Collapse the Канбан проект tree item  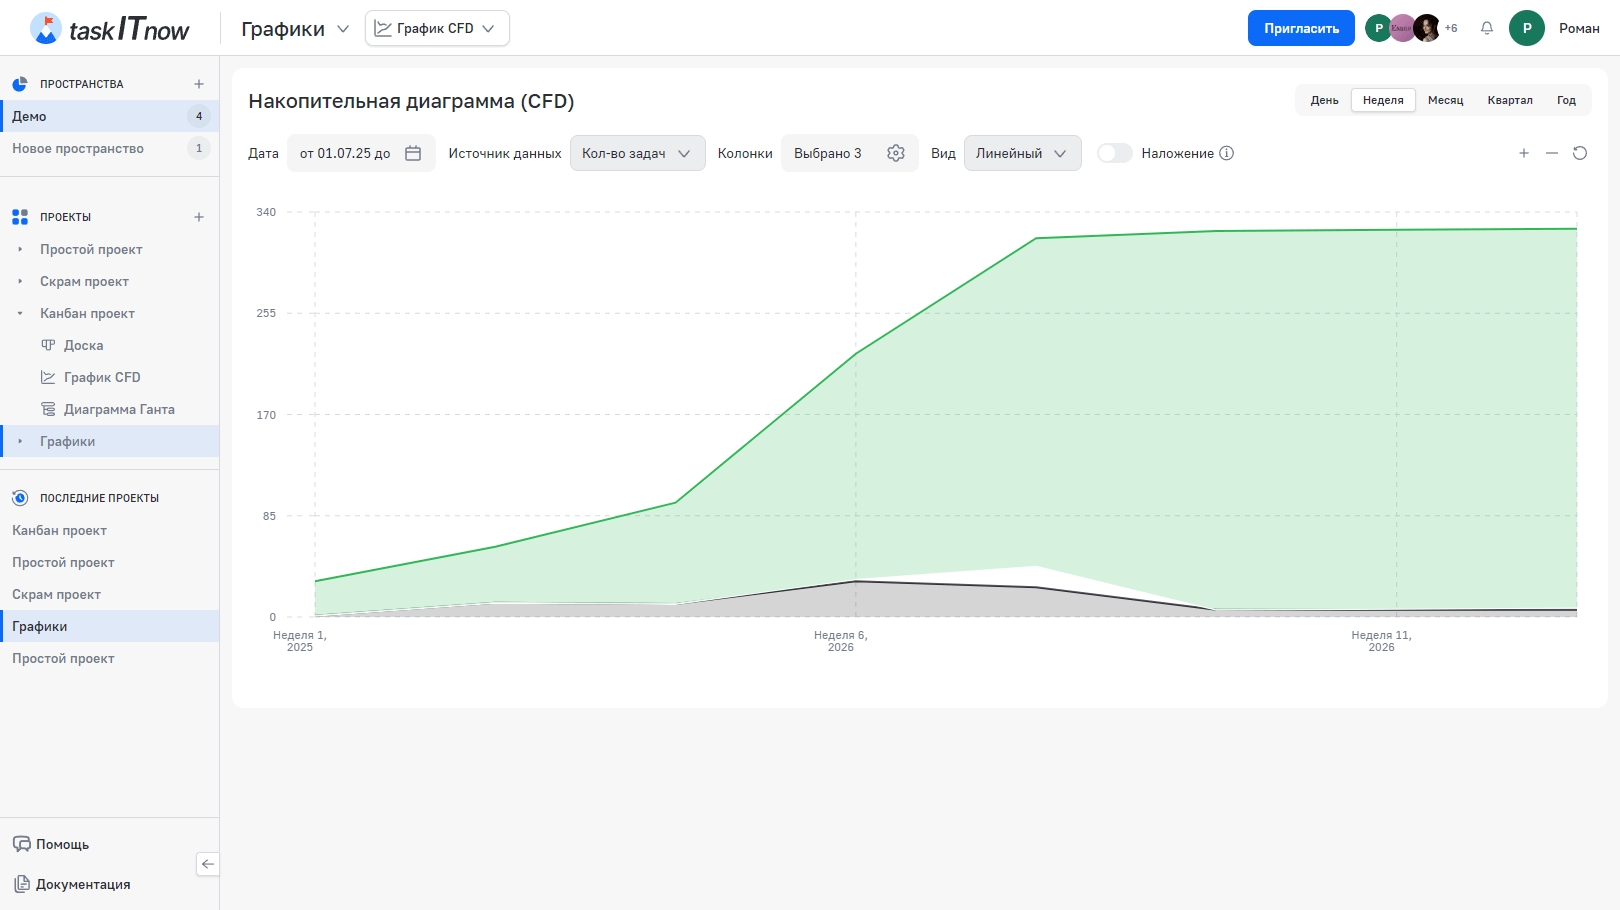click(x=20, y=314)
